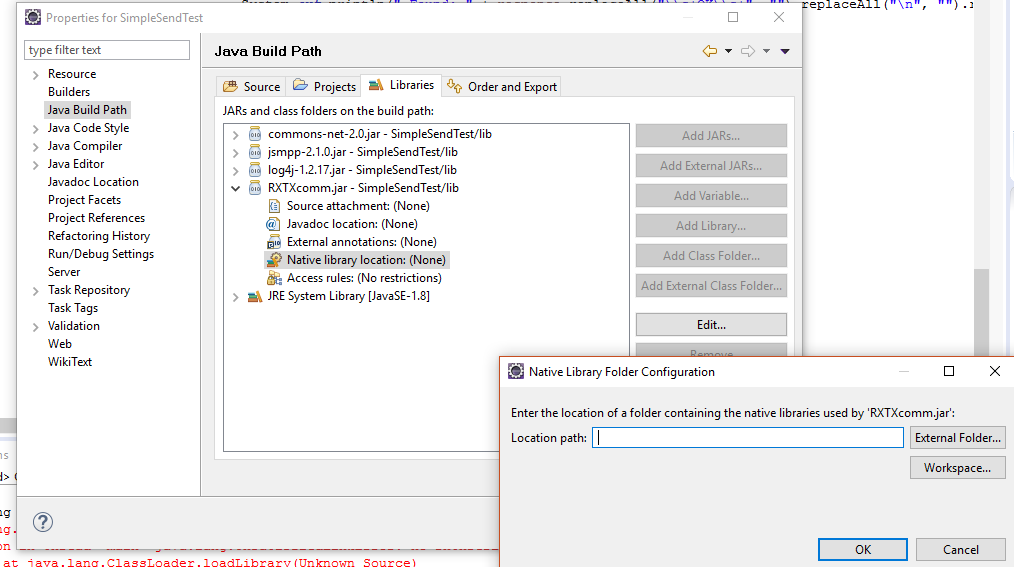1014x567 pixels.
Task: Open the Projects tab
Action: tap(324, 86)
